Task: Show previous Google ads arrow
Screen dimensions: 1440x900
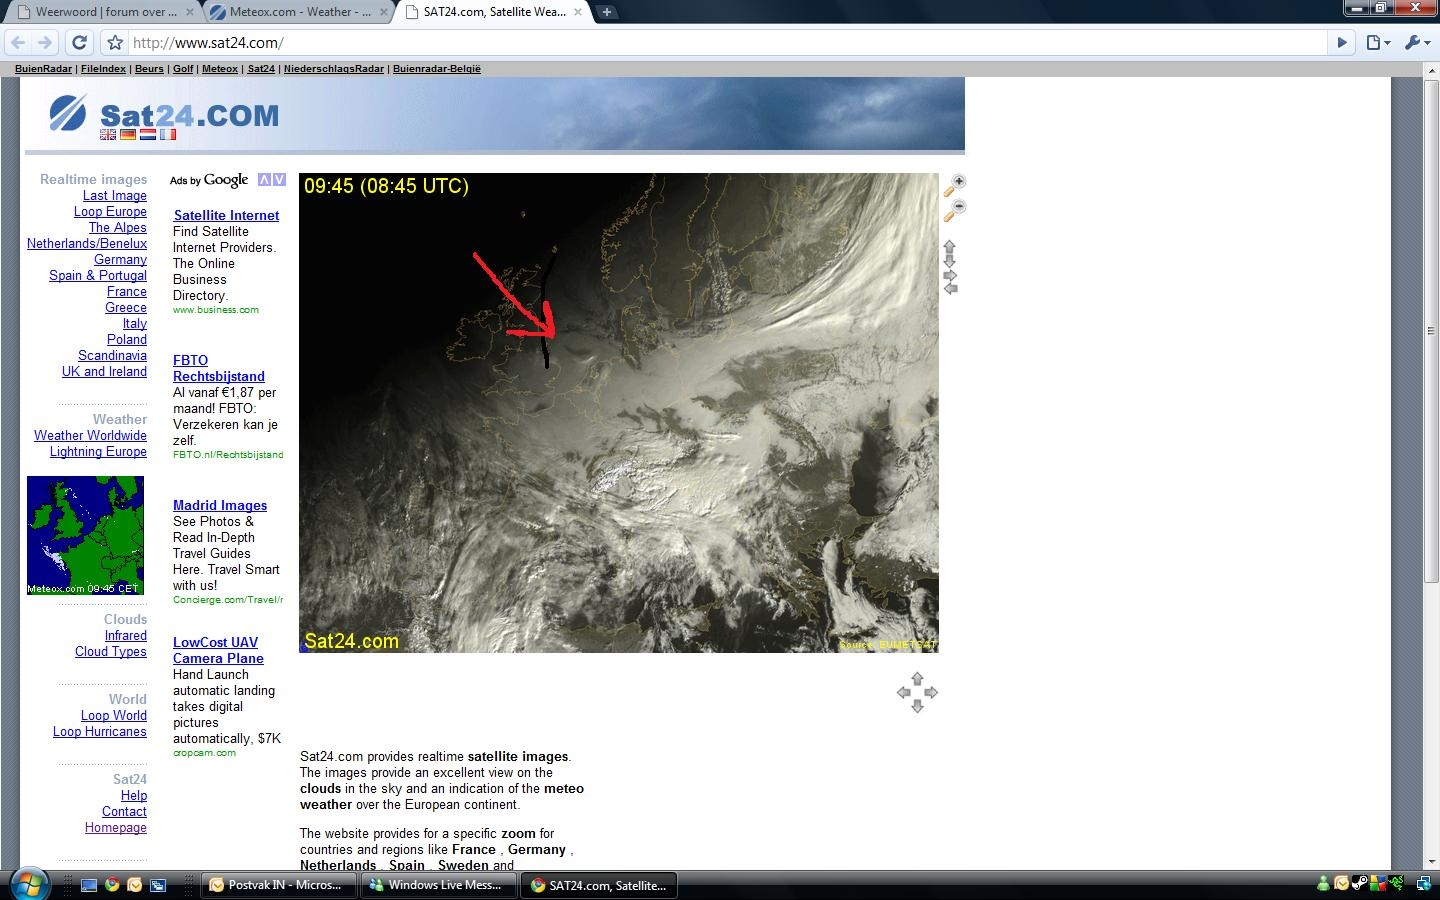Action: [x=264, y=180]
